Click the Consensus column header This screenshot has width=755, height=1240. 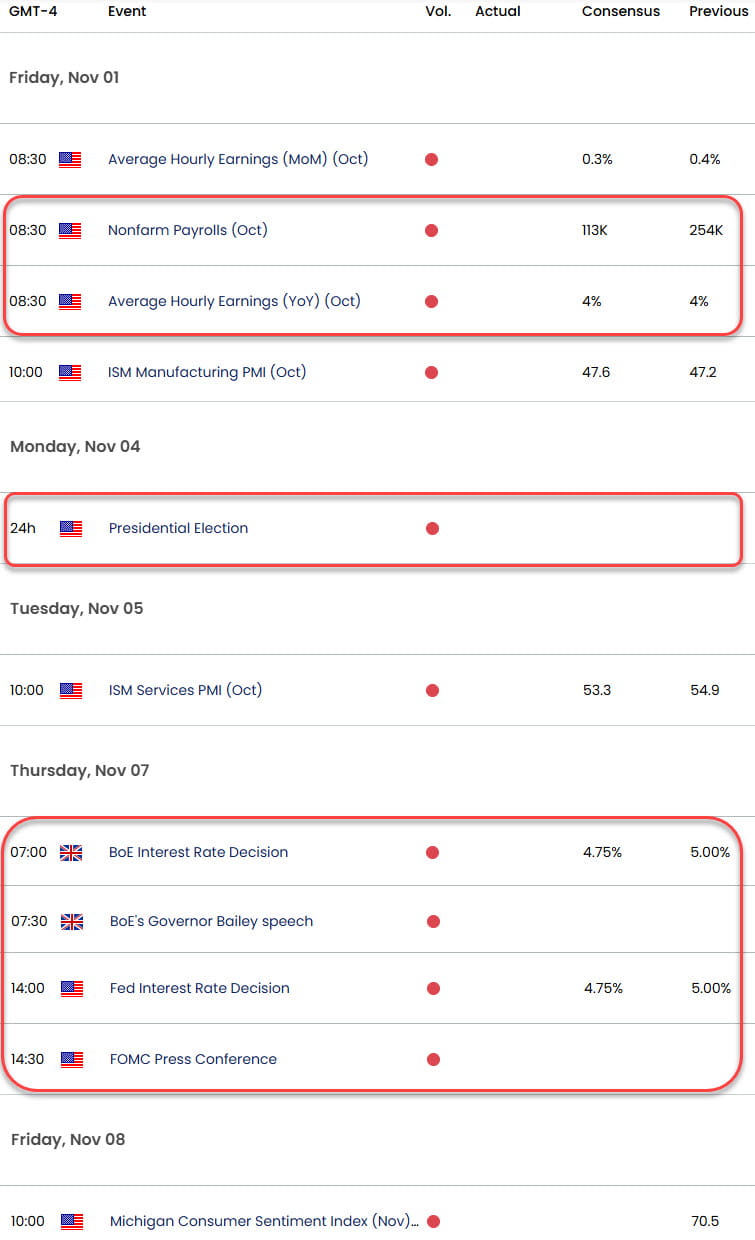click(620, 11)
